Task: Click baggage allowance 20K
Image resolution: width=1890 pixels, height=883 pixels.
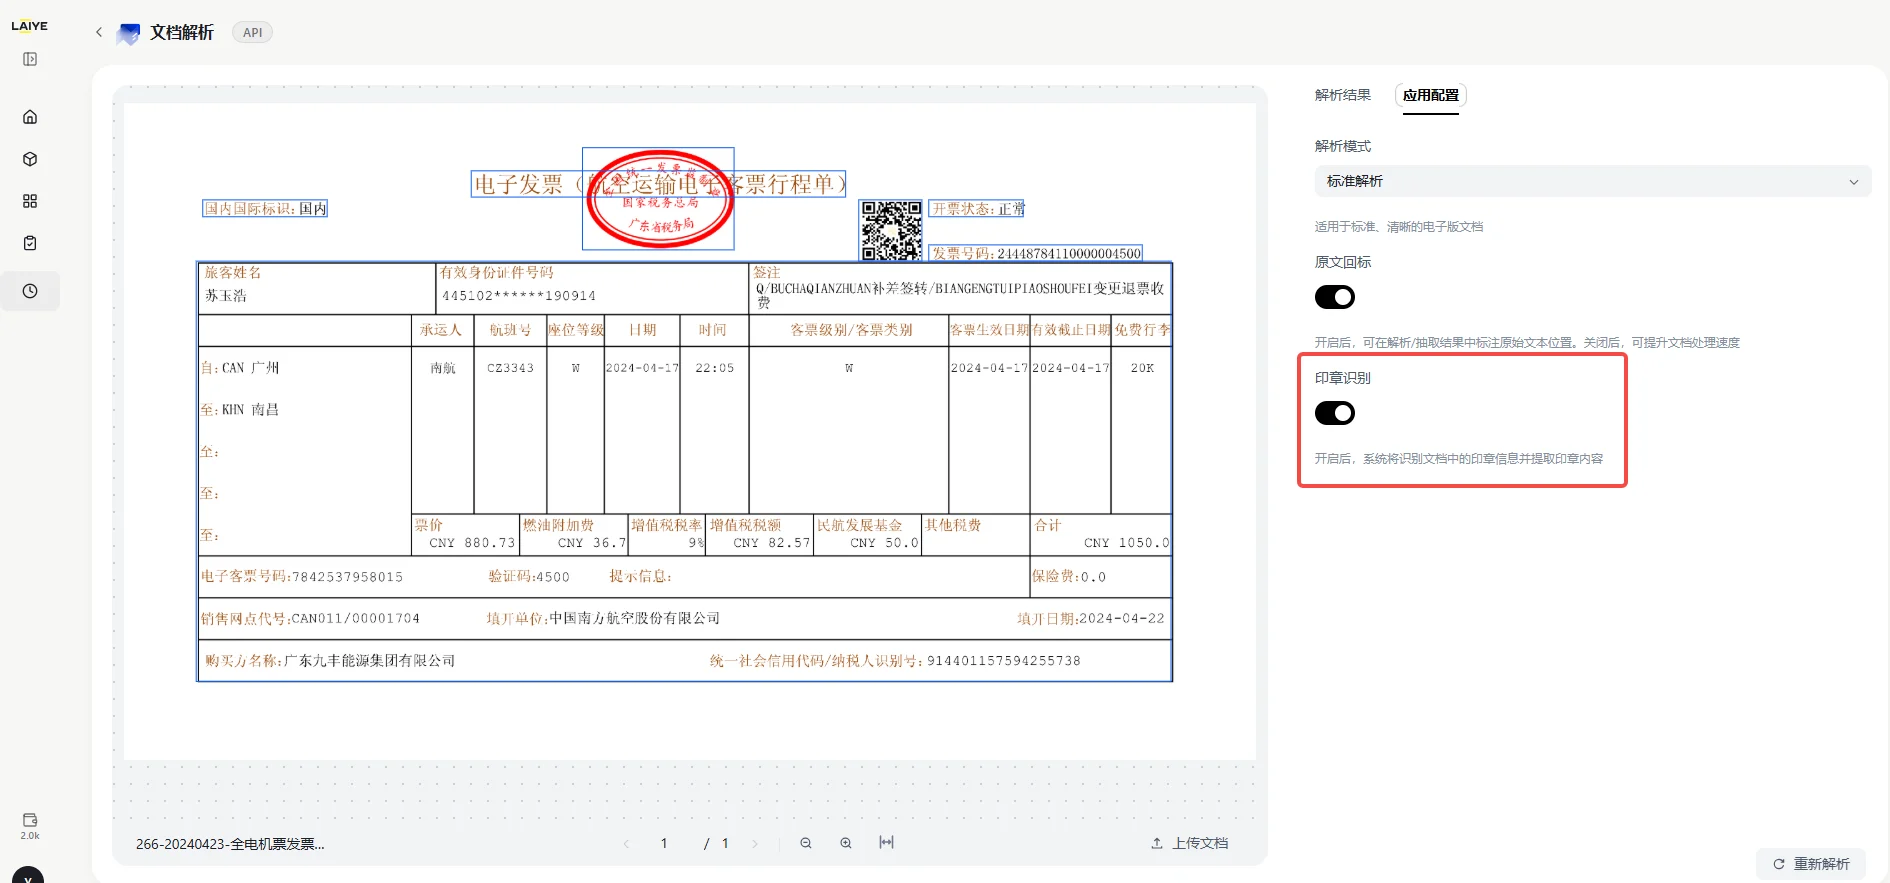Action: click(x=1142, y=368)
